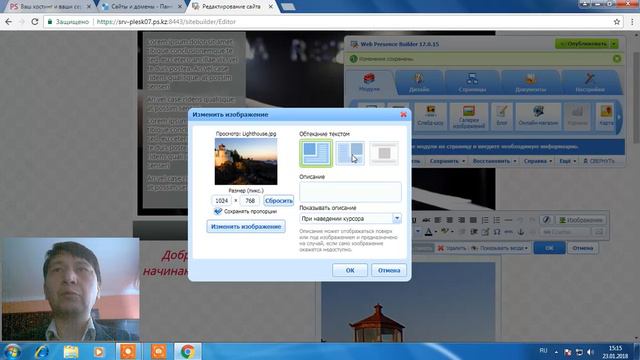Click strikethrough icon in text editor toolbar

(426, 220)
